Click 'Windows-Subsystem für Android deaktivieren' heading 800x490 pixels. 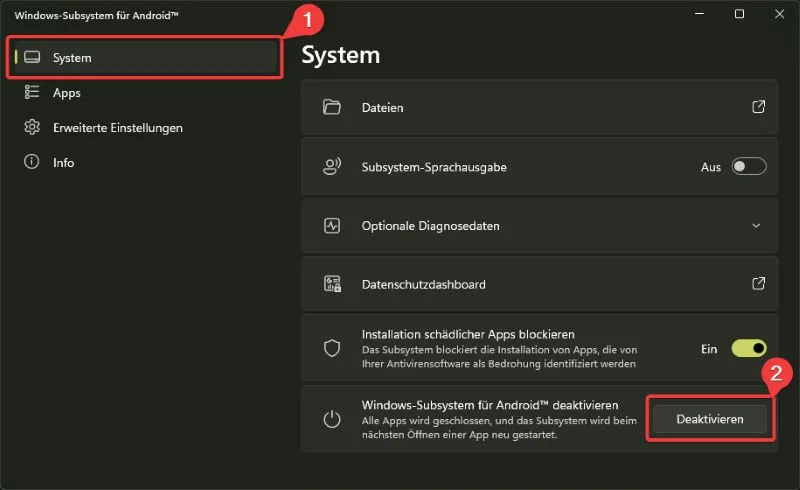(490, 405)
